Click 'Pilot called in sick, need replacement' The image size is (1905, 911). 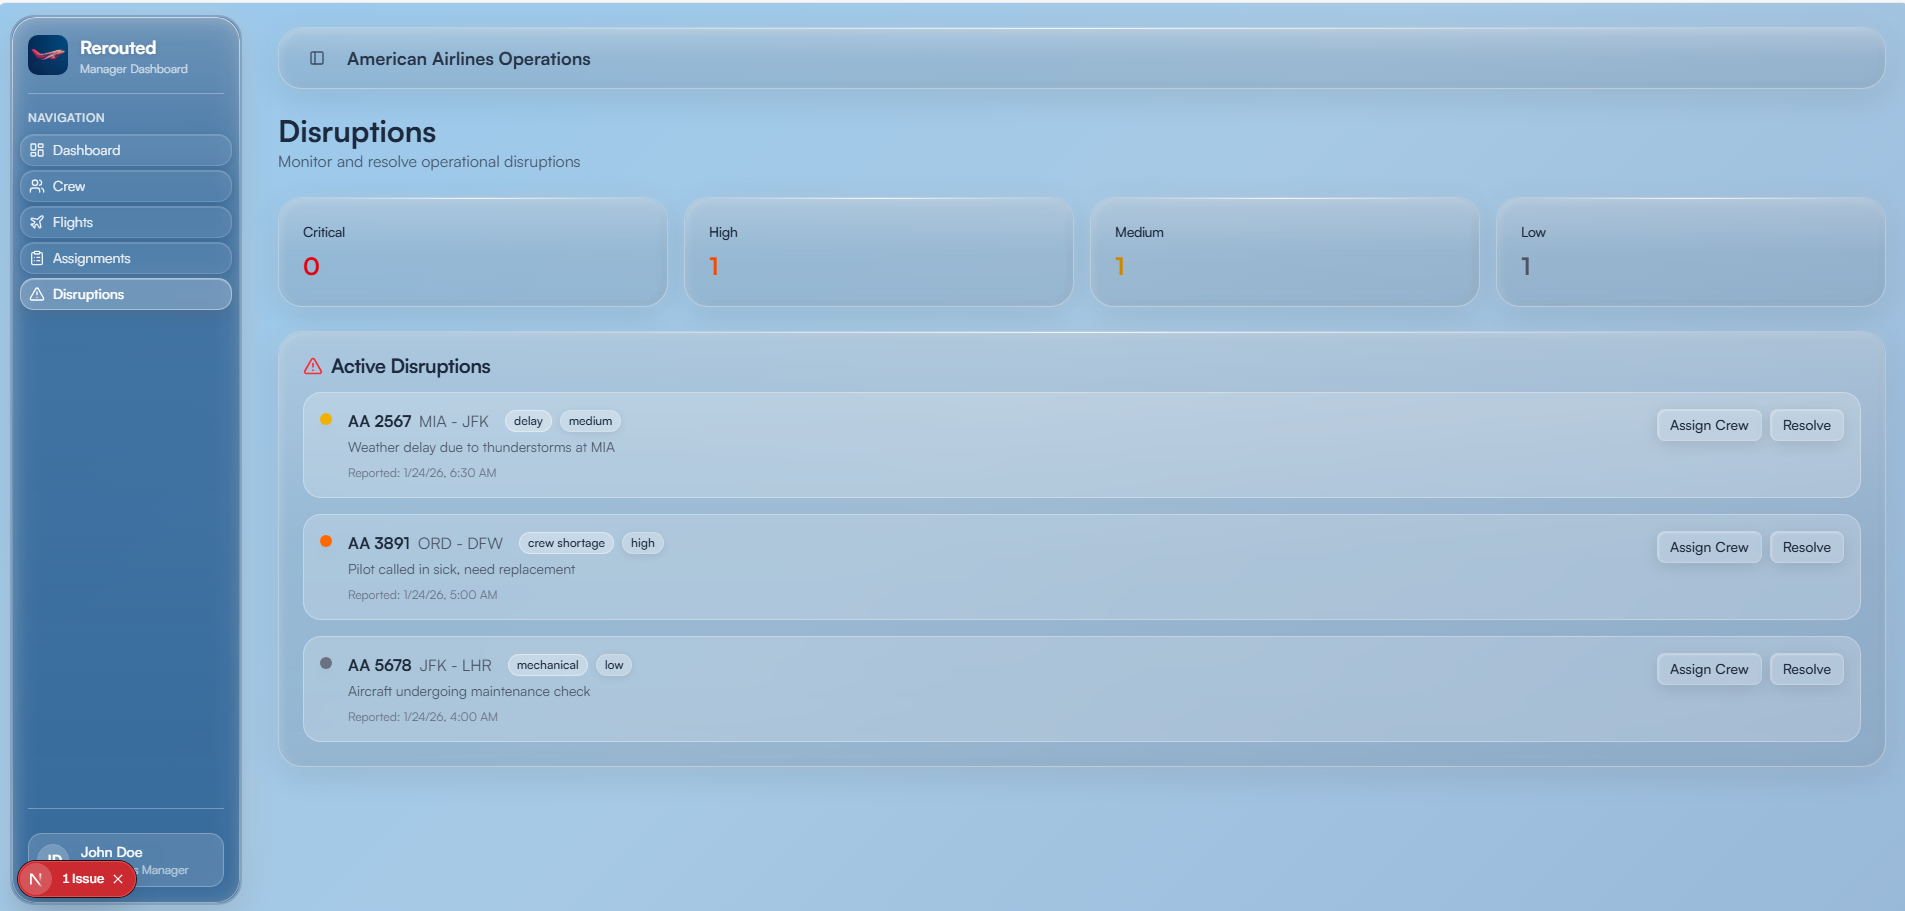point(461,570)
